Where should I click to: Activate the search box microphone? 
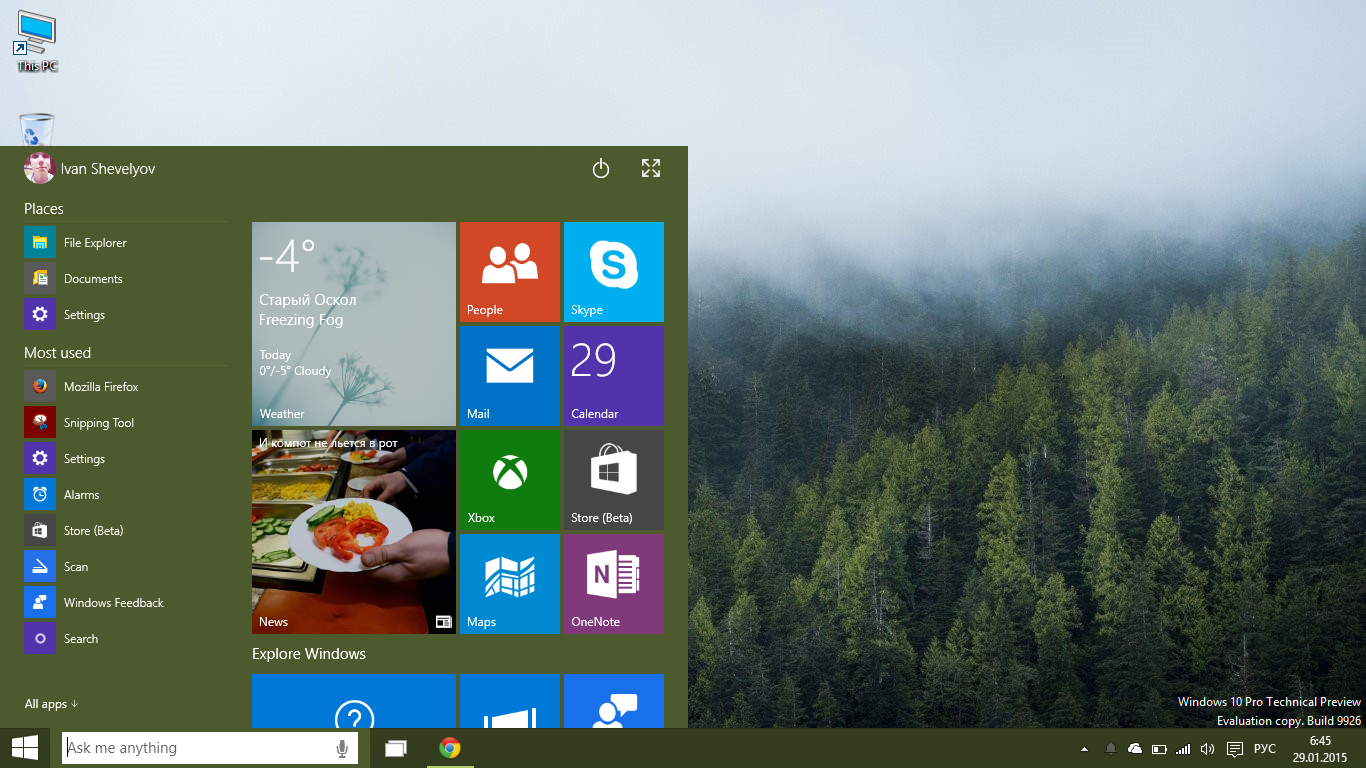[342, 748]
